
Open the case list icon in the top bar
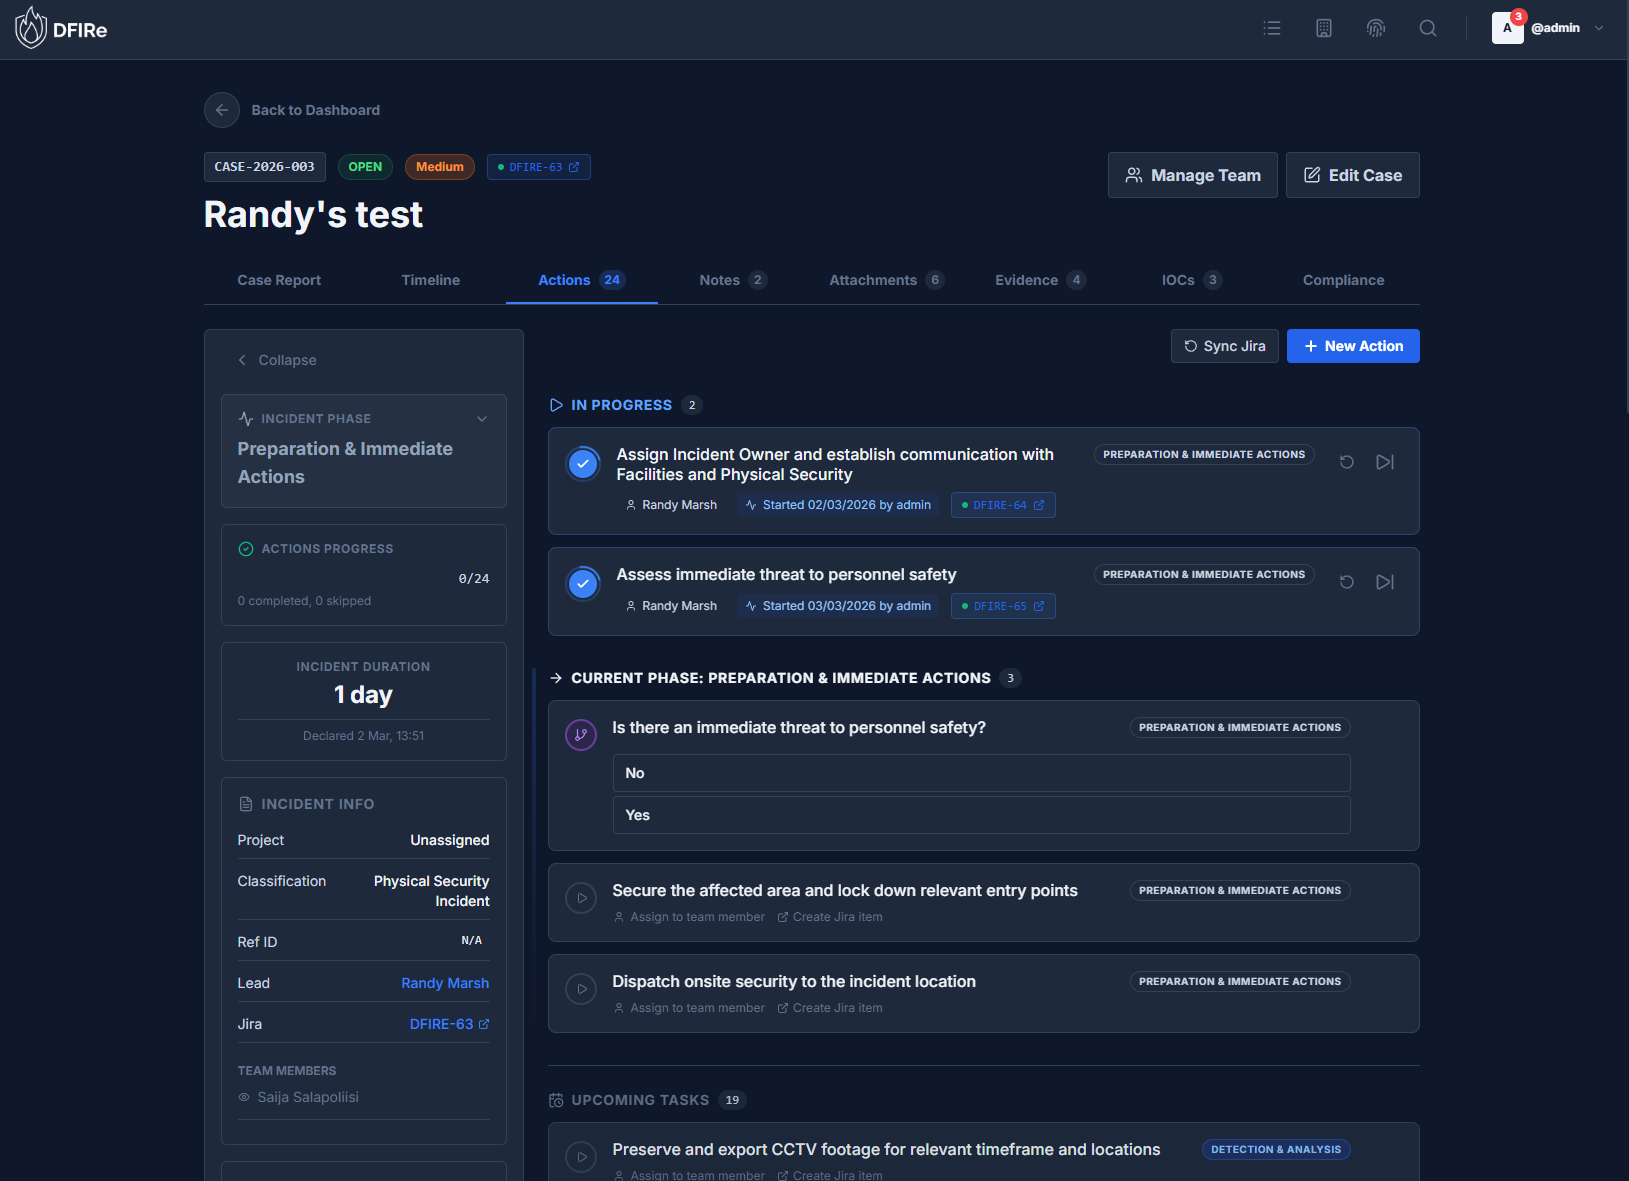coord(1272,28)
